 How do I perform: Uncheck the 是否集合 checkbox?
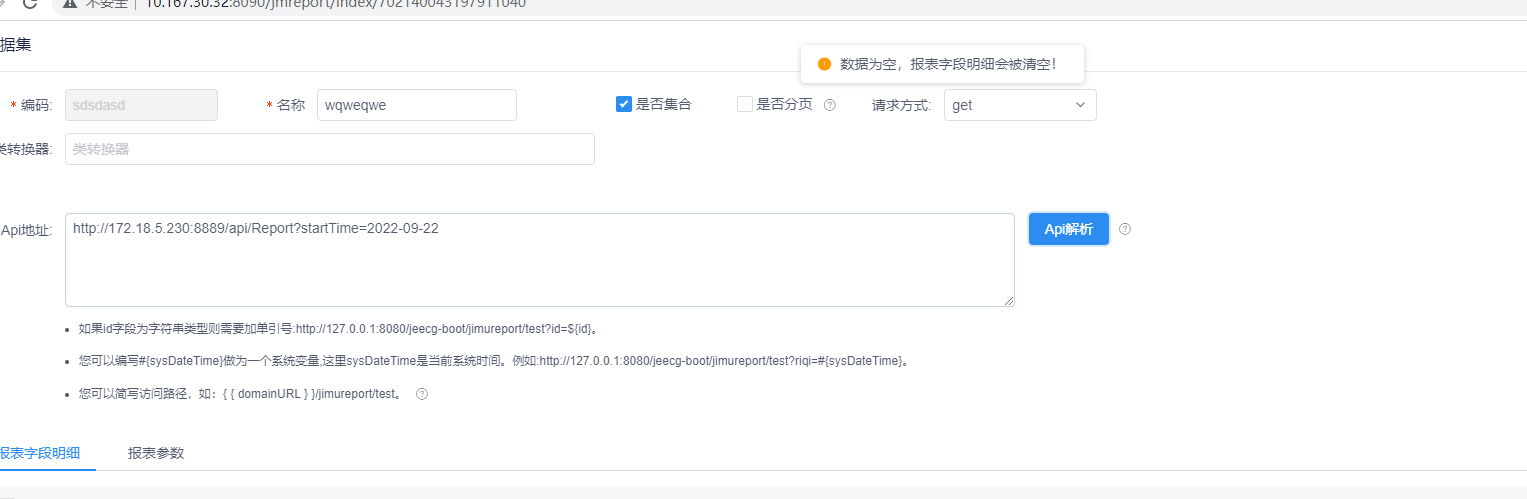[624, 104]
